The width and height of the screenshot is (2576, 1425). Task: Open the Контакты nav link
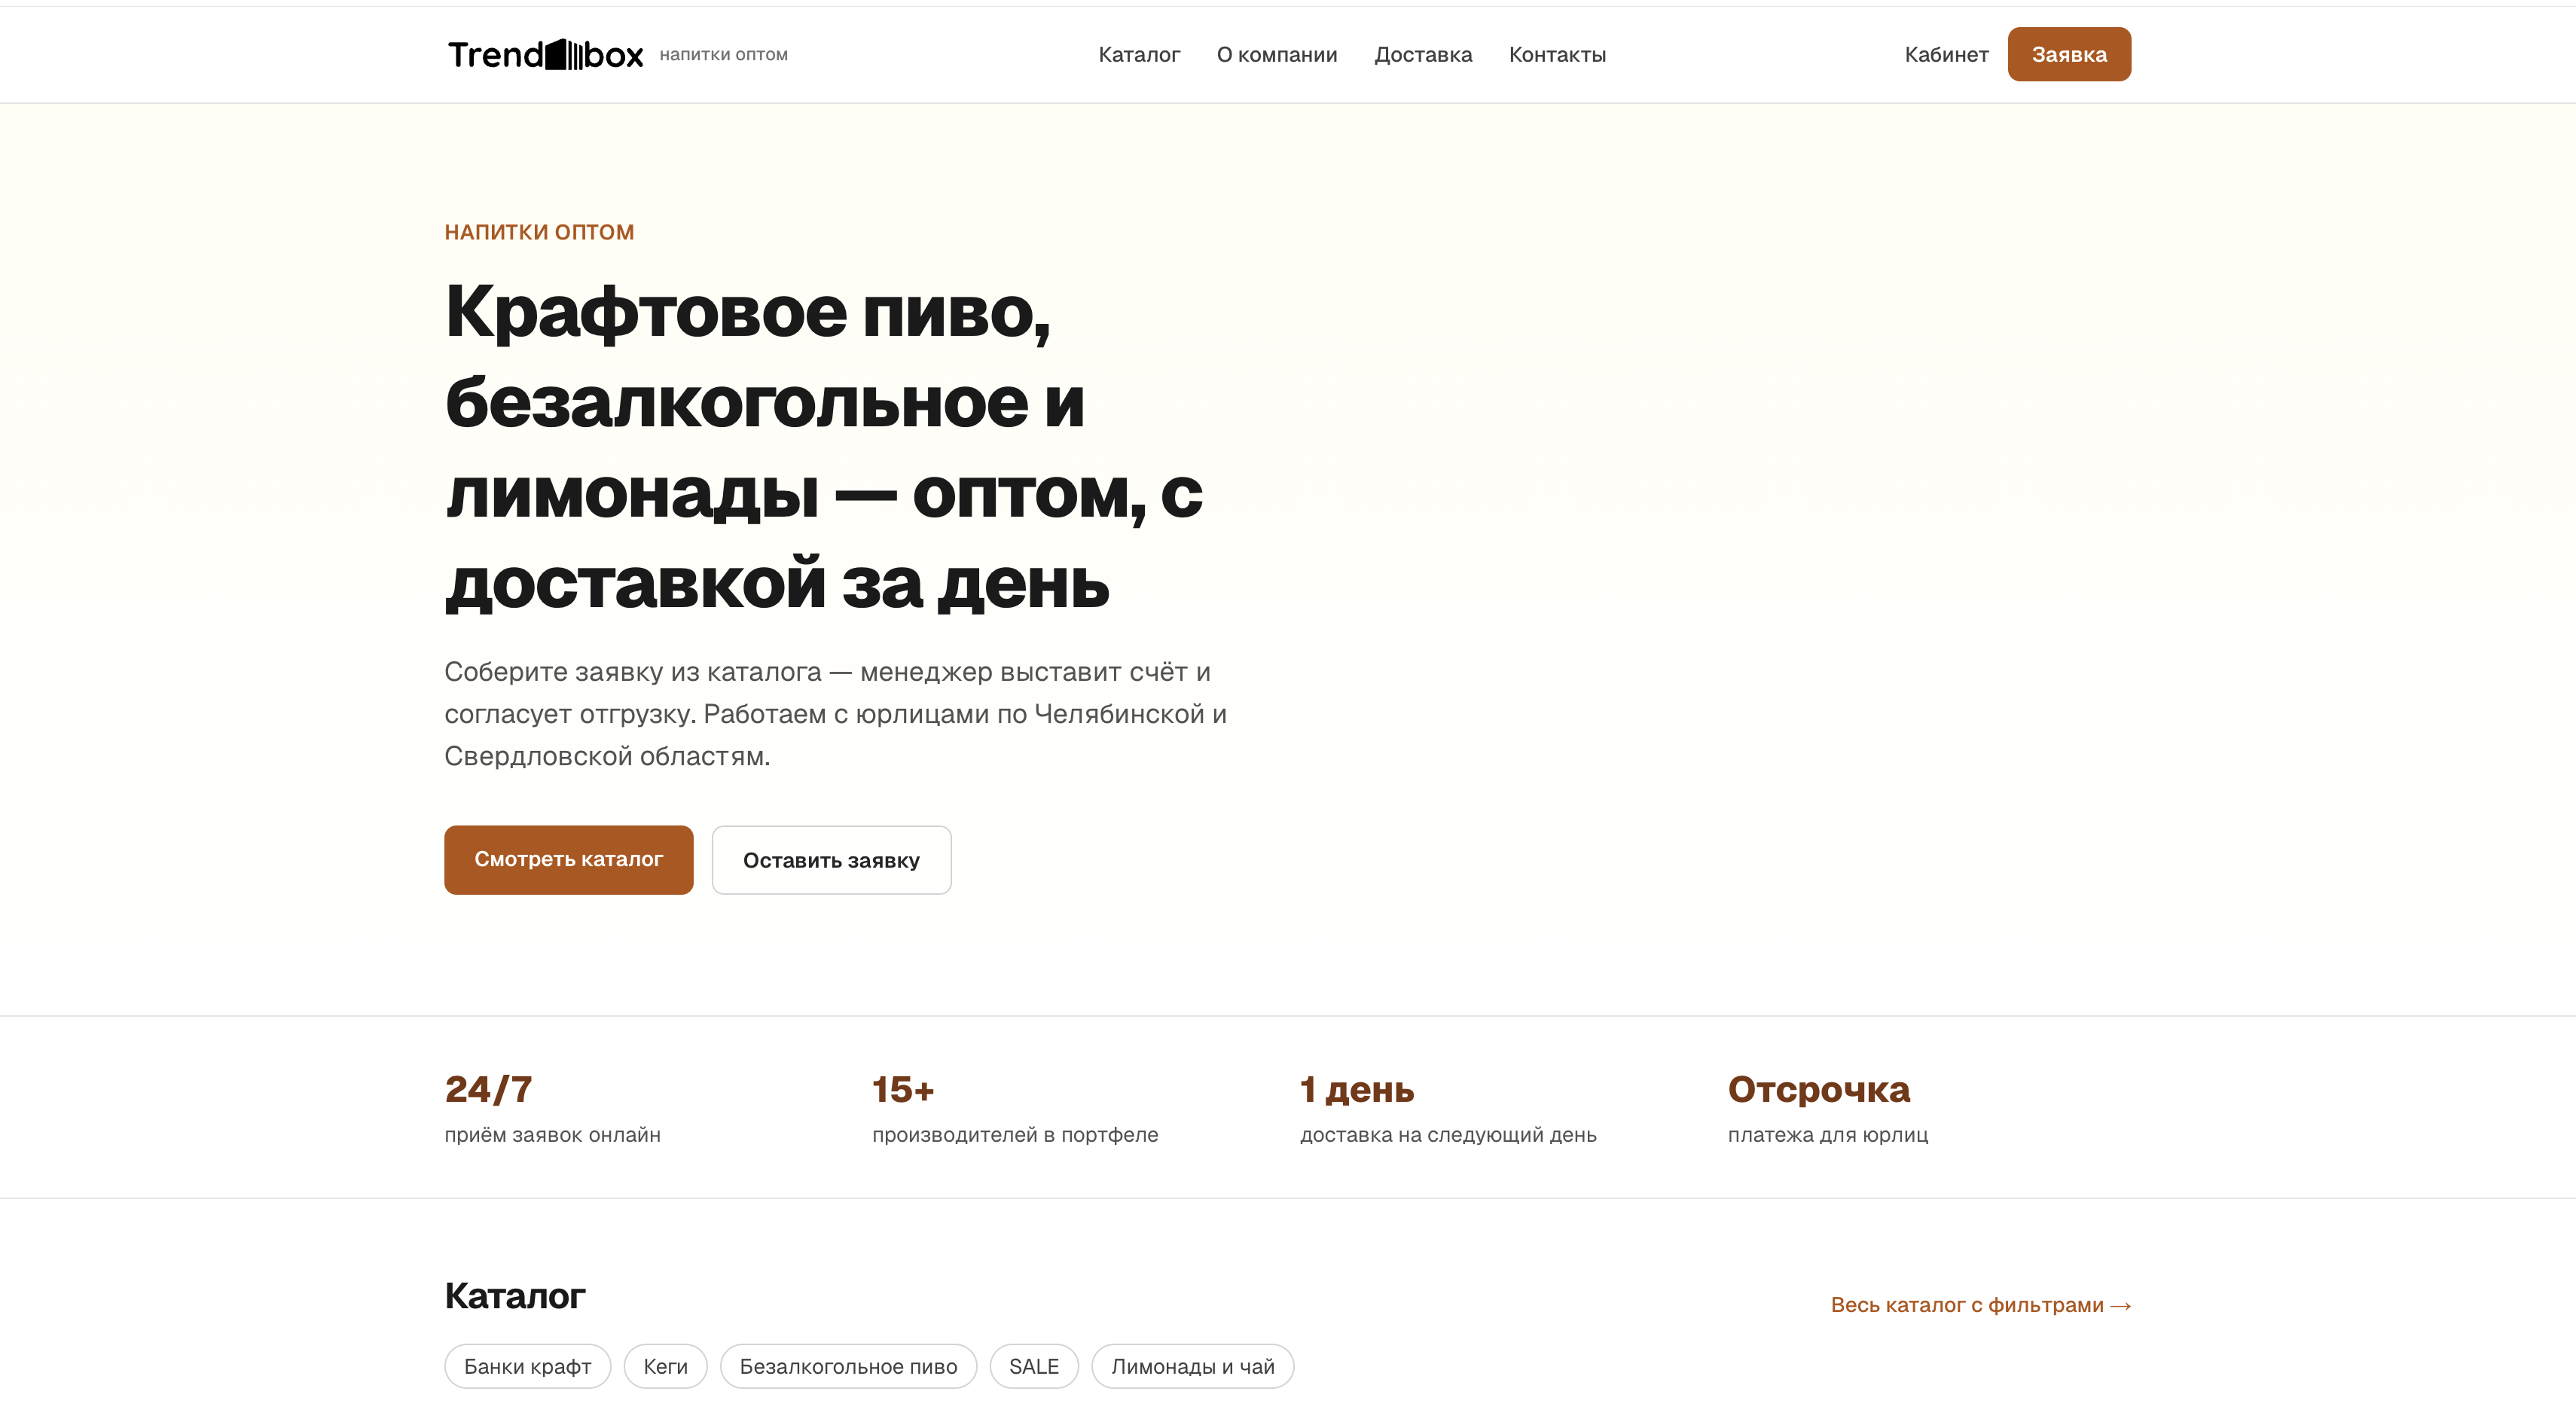pyautogui.click(x=1557, y=55)
